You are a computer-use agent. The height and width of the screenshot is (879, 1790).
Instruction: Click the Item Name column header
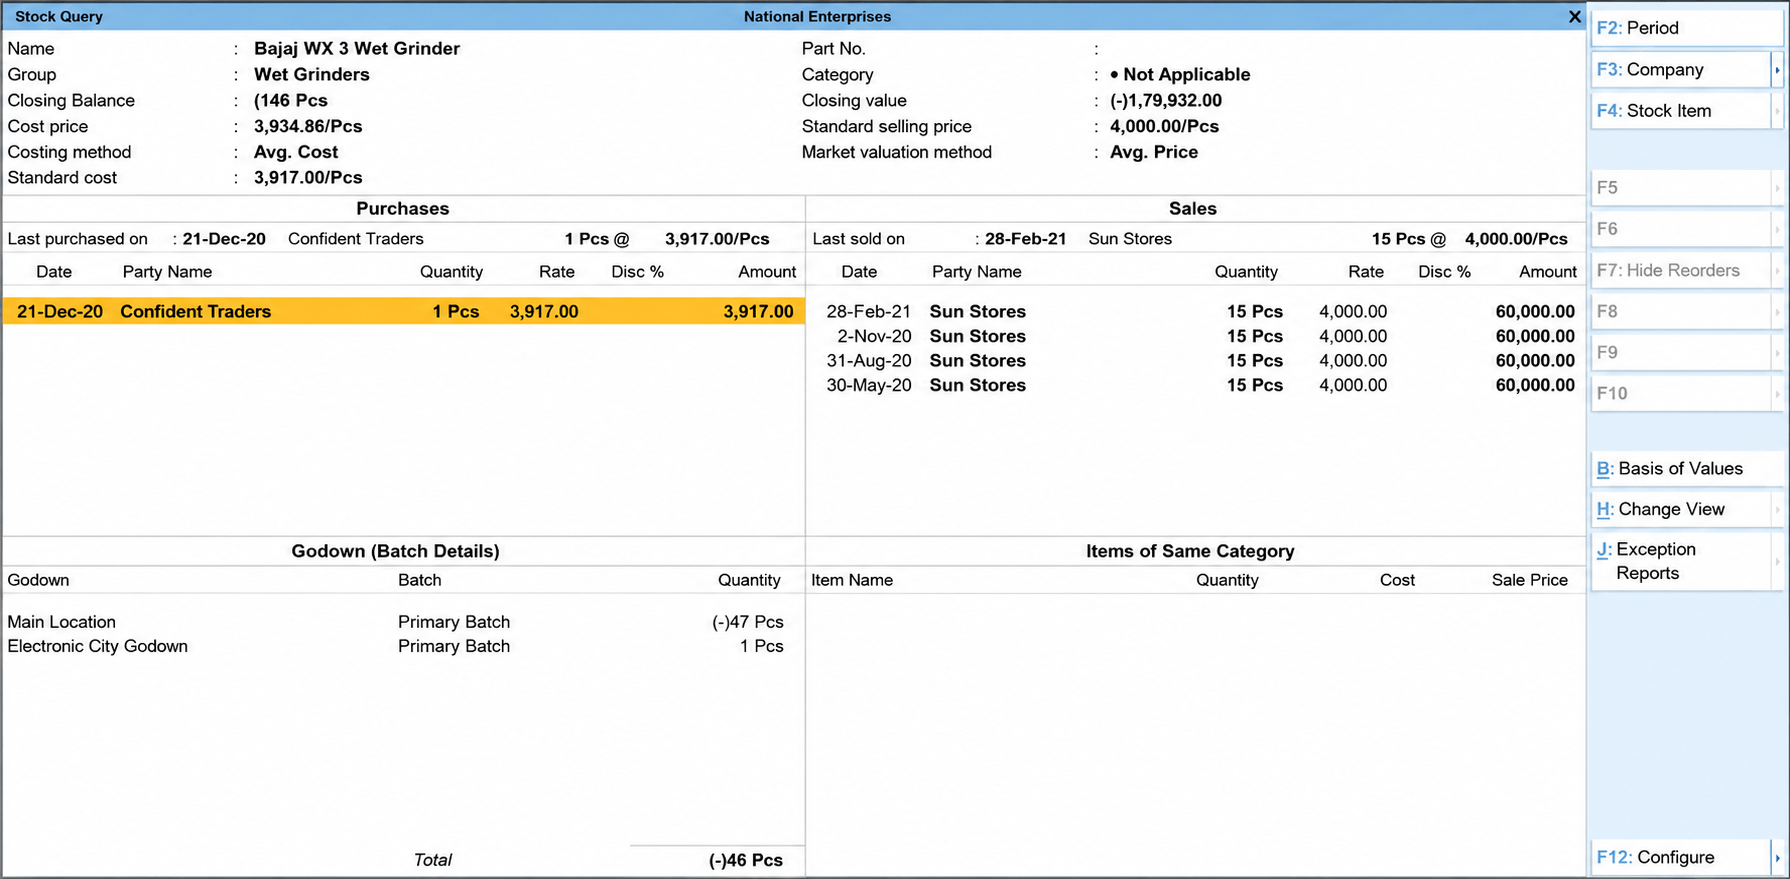[x=852, y=580]
